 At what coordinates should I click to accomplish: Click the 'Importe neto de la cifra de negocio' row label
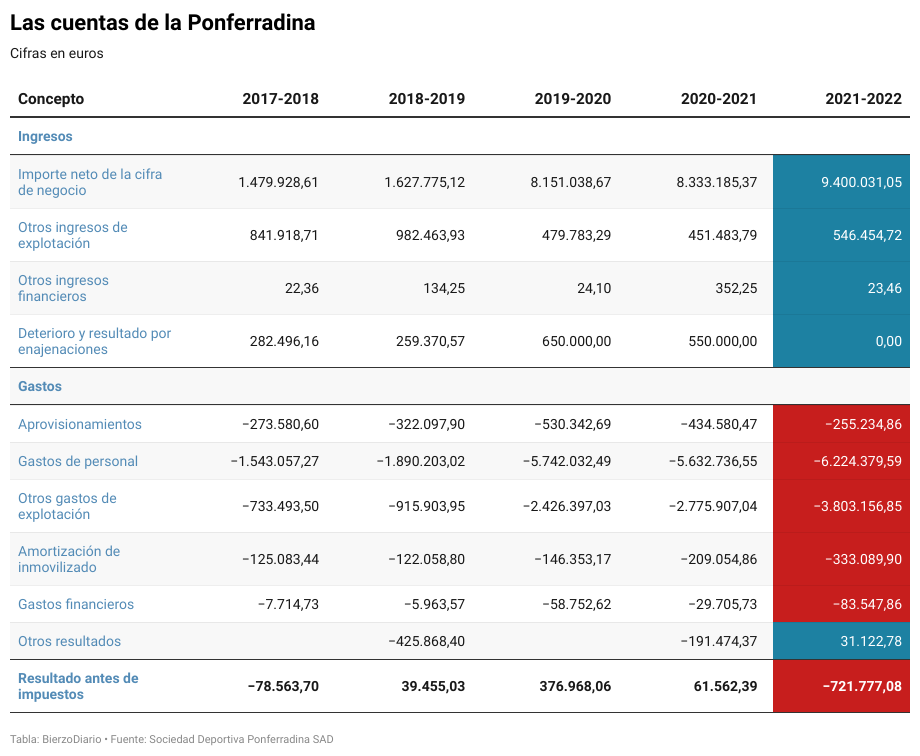pyautogui.click(x=90, y=182)
